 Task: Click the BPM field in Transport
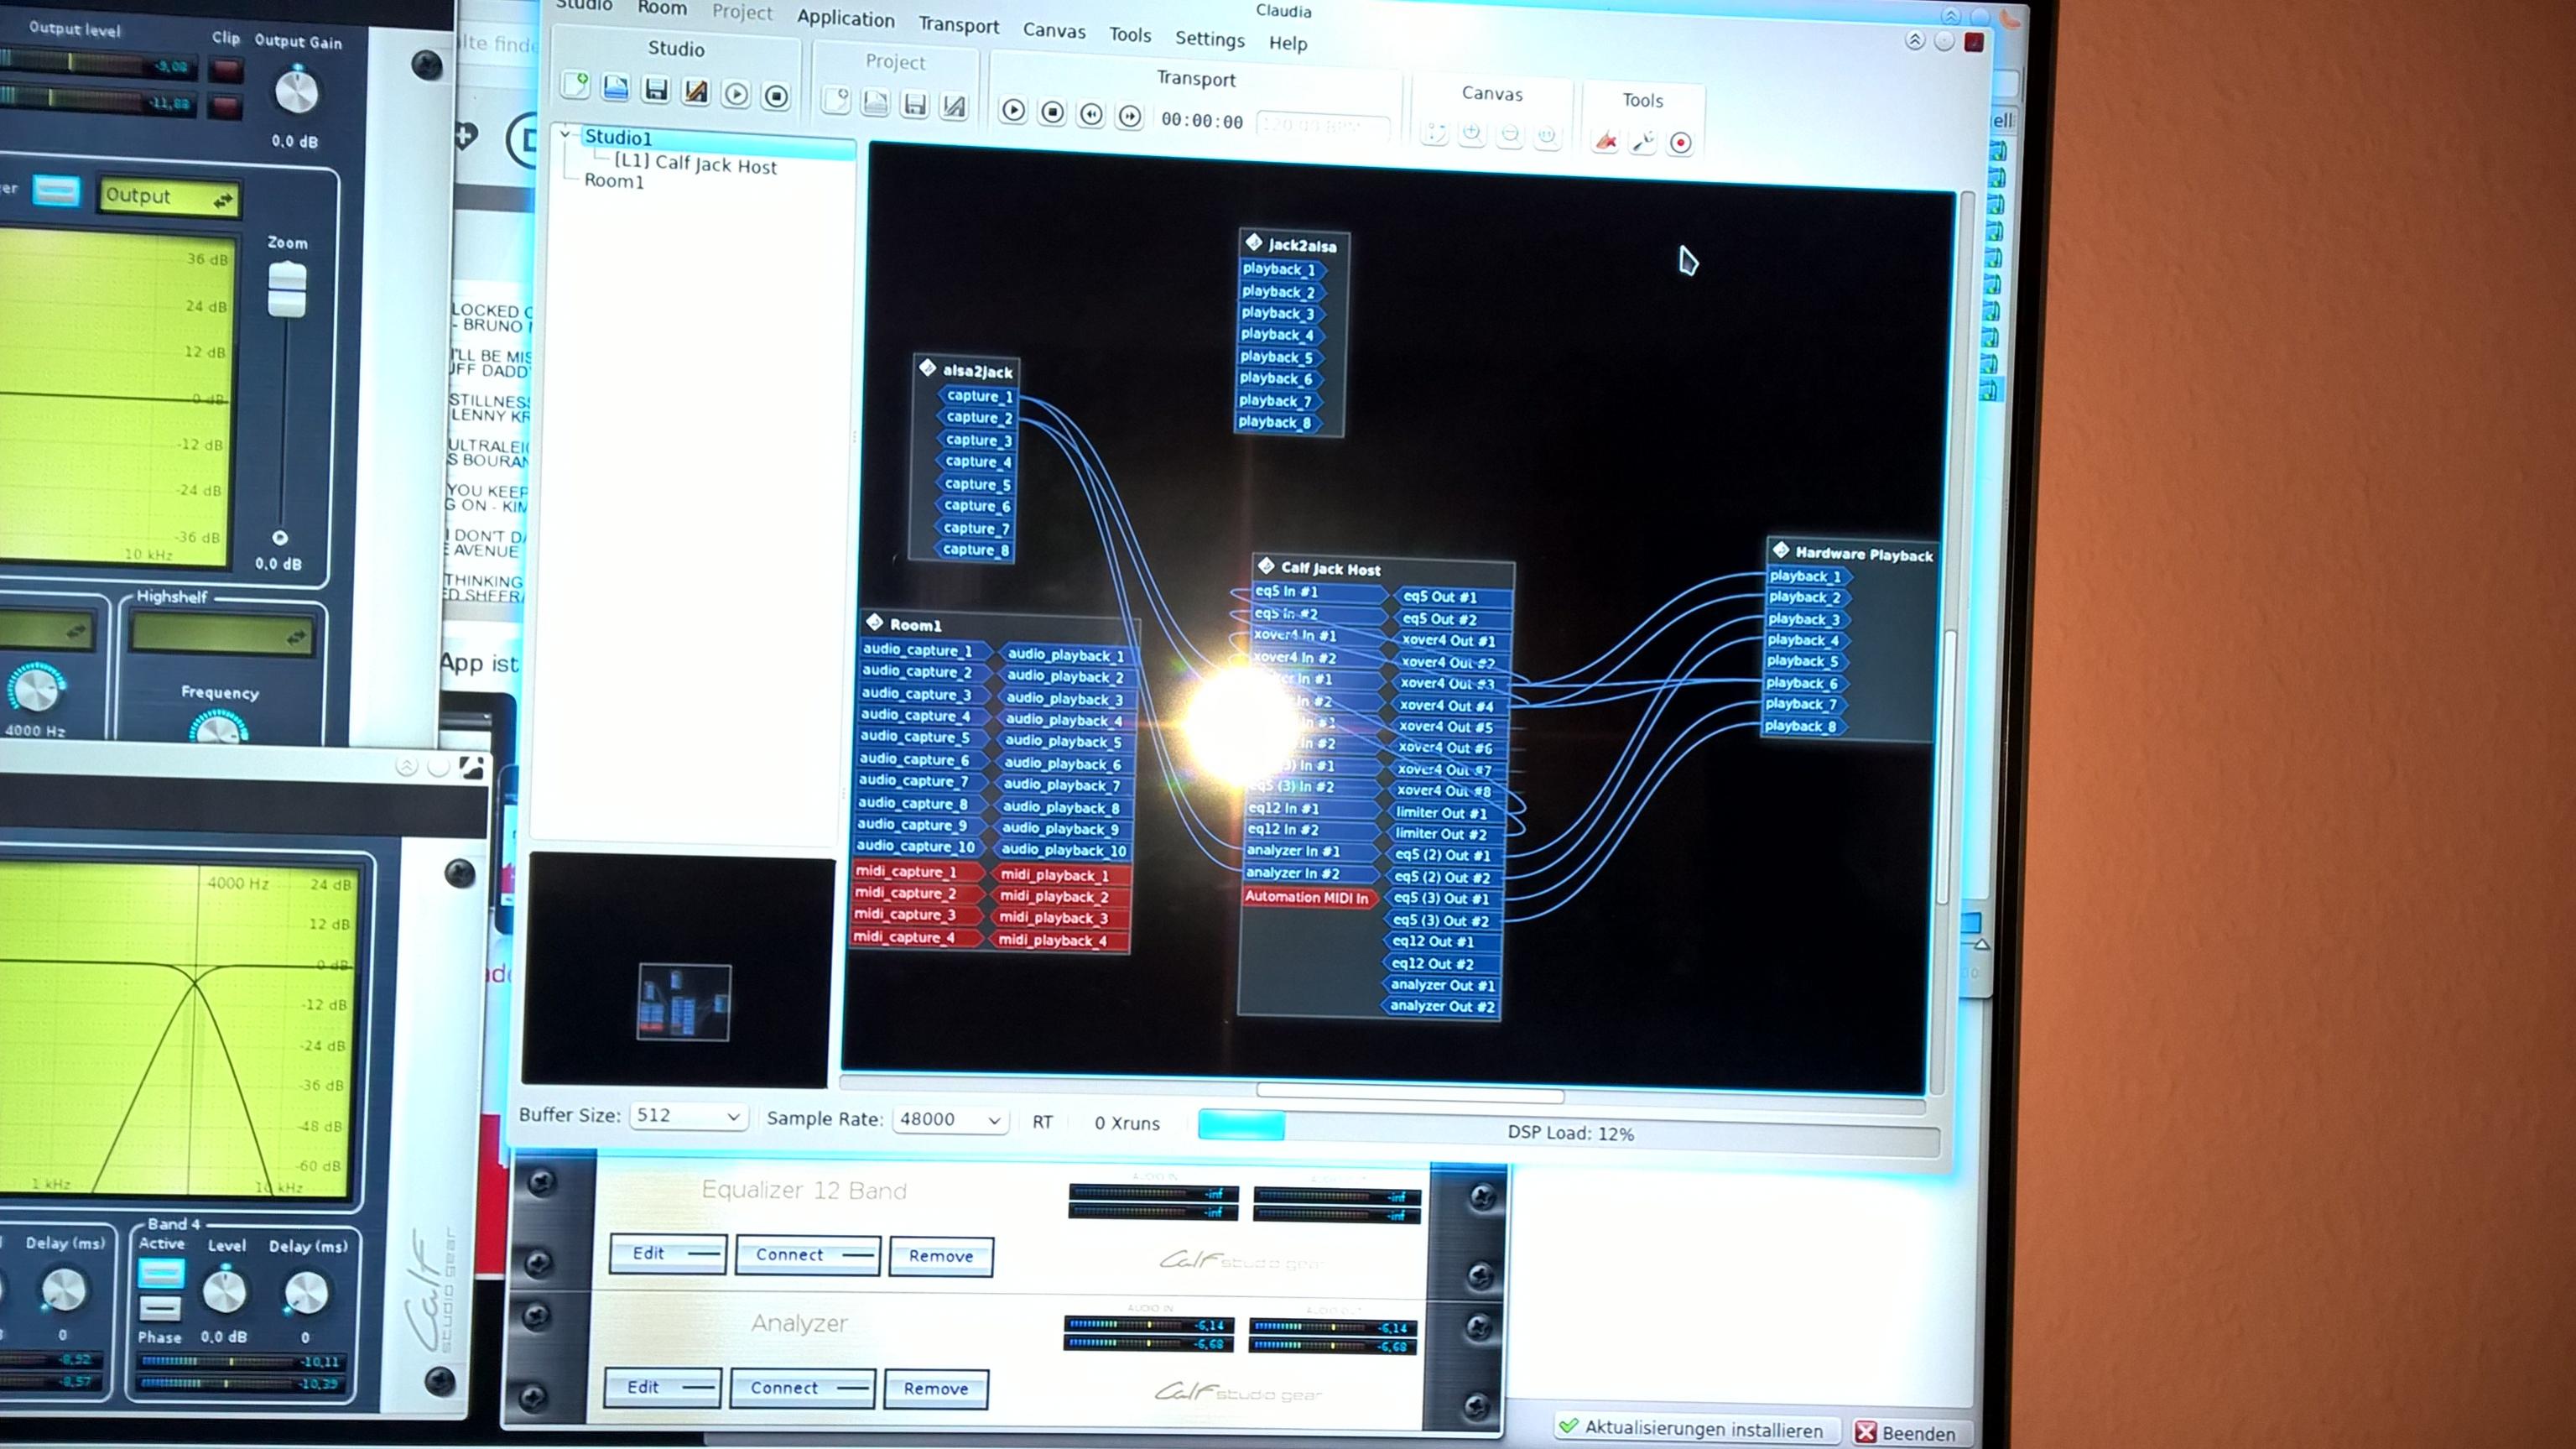pyautogui.click(x=1324, y=127)
